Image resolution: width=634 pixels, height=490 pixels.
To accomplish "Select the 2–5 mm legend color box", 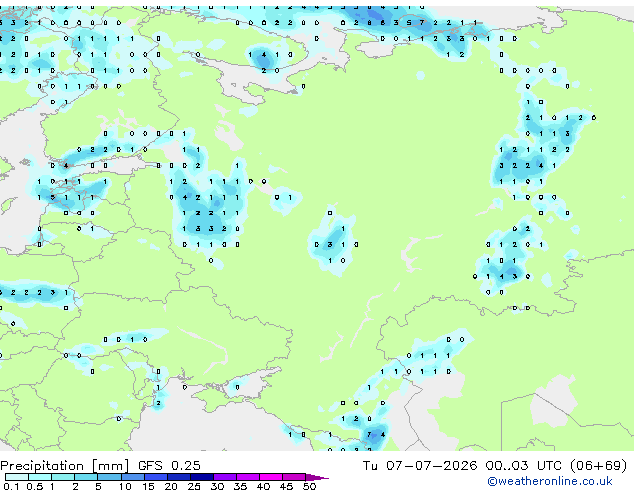I will coord(86,477).
